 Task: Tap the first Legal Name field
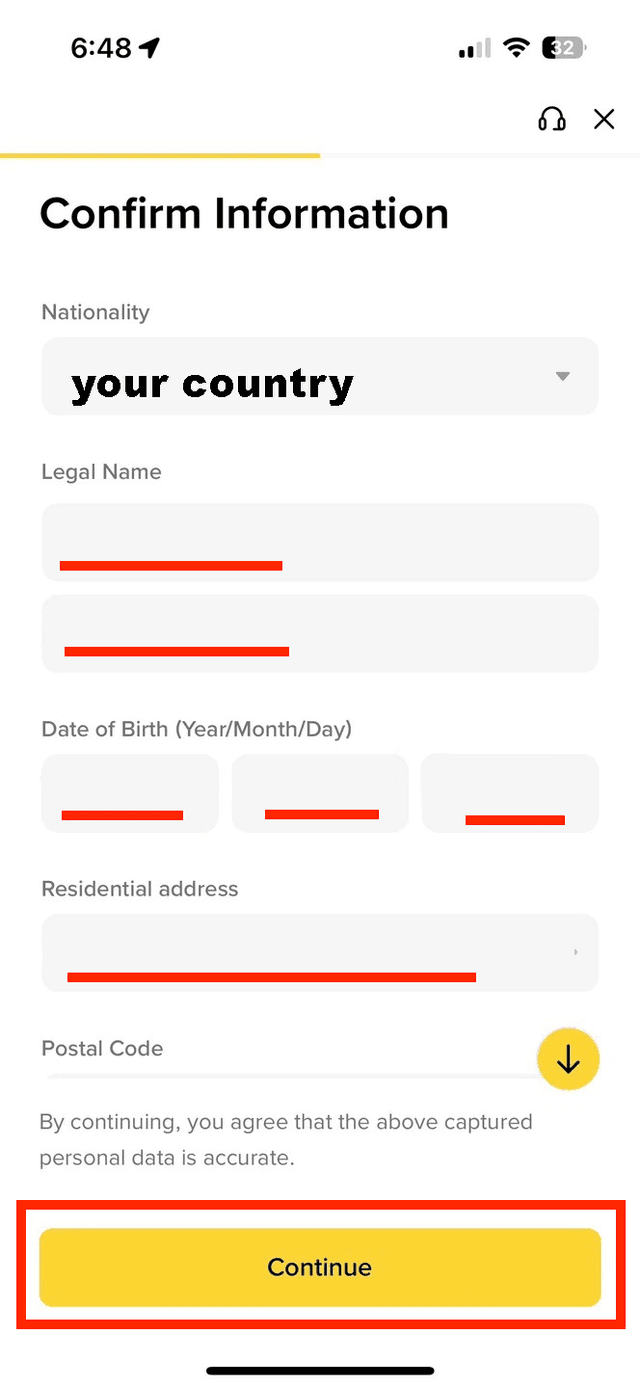[320, 543]
